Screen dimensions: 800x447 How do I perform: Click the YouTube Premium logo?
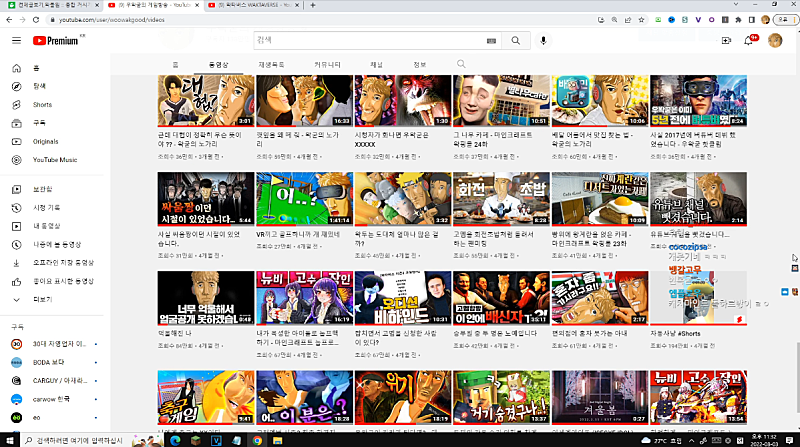pos(56,41)
